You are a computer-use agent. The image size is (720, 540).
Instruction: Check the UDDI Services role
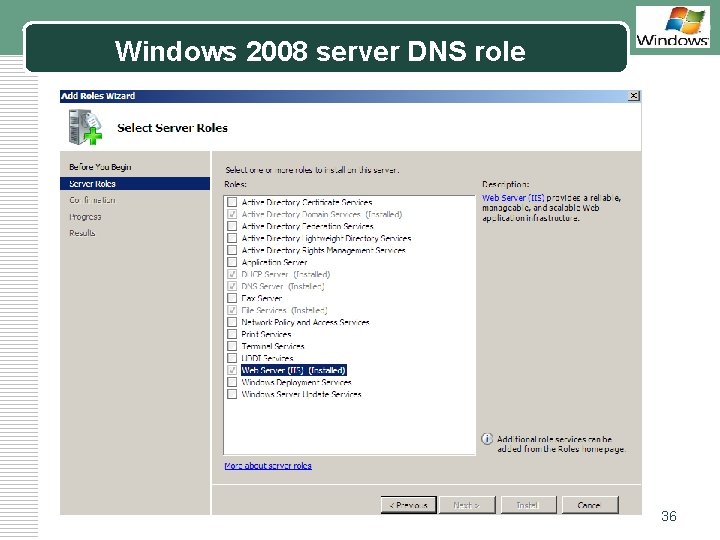pos(232,358)
